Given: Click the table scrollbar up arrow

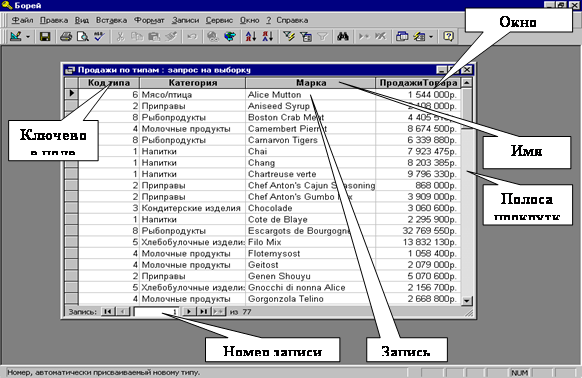Looking at the screenshot, I should (467, 82).
